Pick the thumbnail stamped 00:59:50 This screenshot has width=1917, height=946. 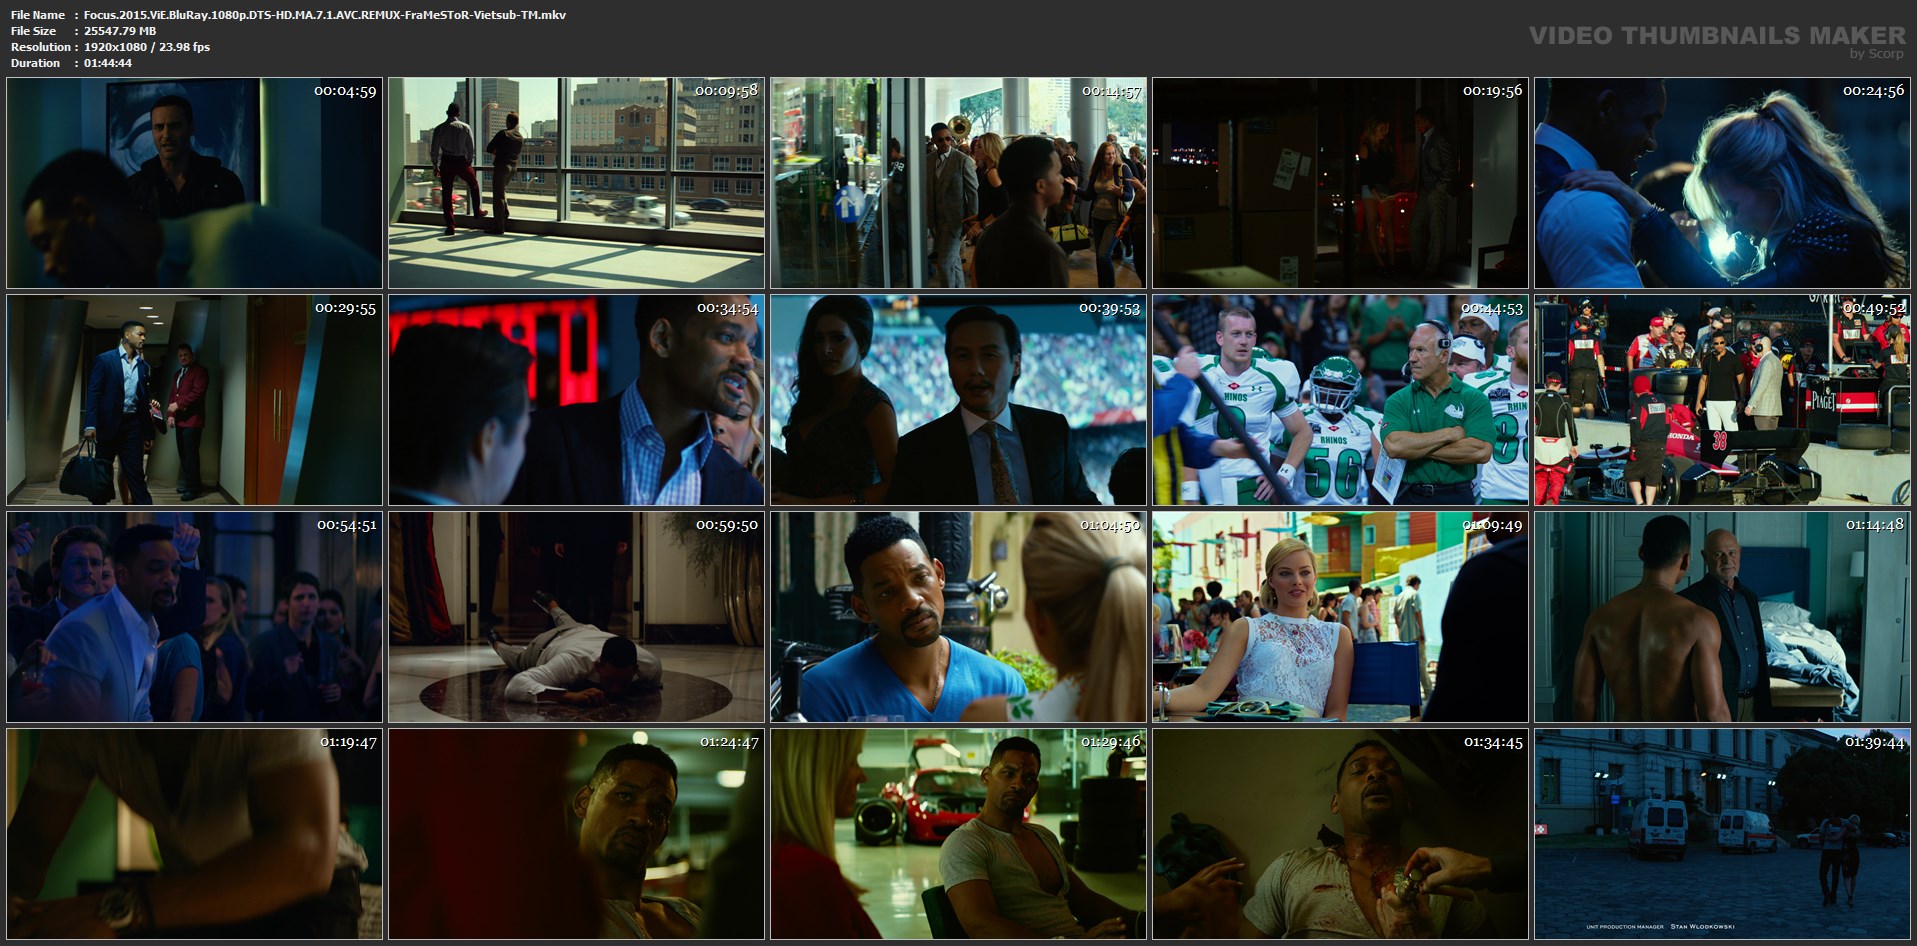576,617
